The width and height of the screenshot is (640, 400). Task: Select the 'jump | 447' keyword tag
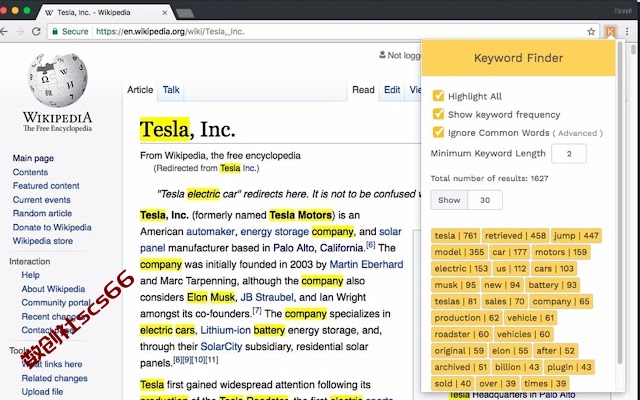pyautogui.click(x=576, y=236)
